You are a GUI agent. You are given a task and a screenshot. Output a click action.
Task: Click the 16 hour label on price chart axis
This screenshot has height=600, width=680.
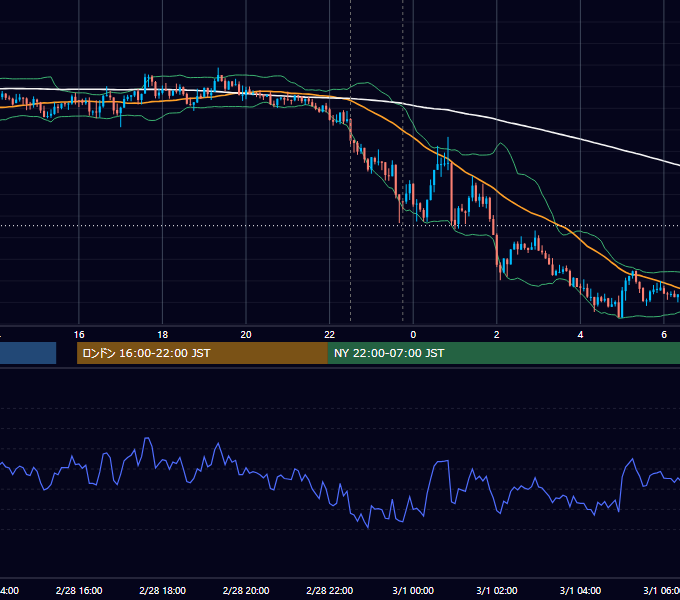coord(79,335)
